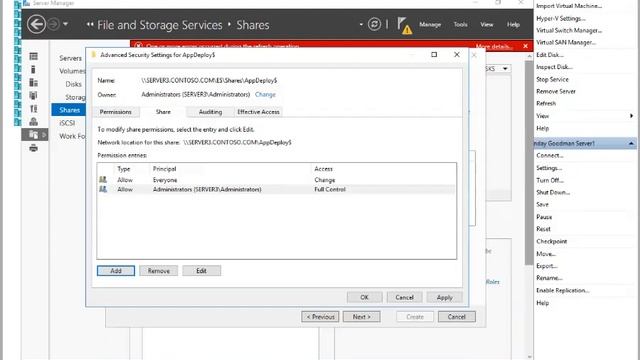Click the Server Manager vertical scrollbar
Viewport: 640px width, 360px height.
pyautogui.click(x=529, y=163)
